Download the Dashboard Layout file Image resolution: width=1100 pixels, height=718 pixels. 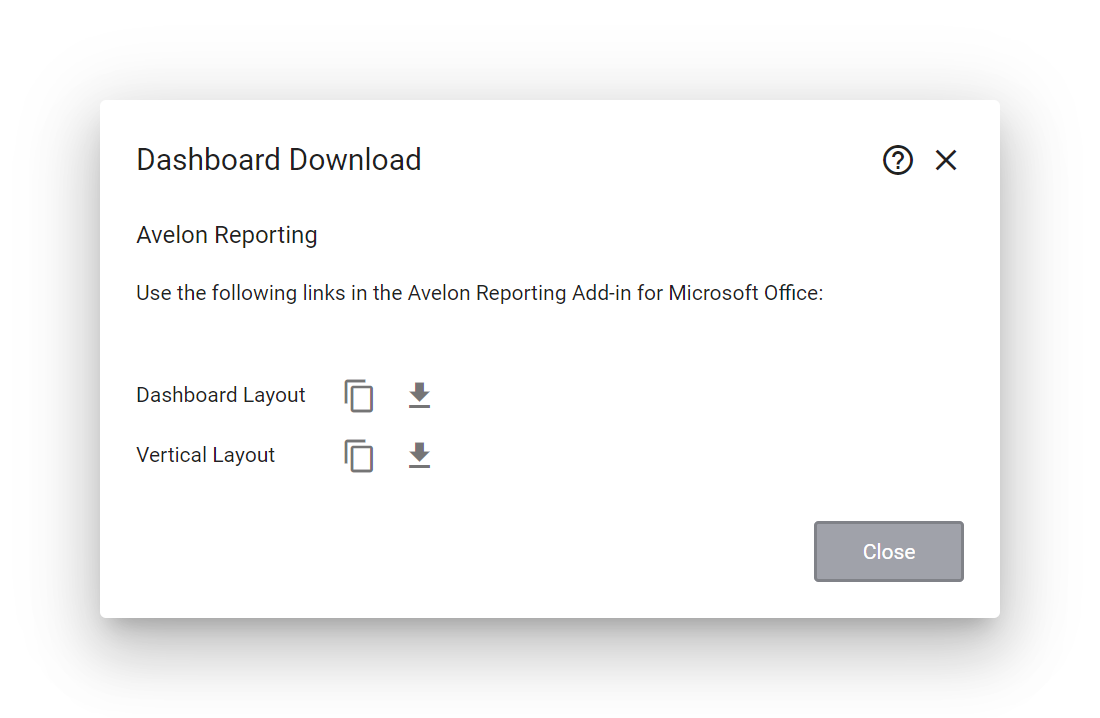click(419, 395)
